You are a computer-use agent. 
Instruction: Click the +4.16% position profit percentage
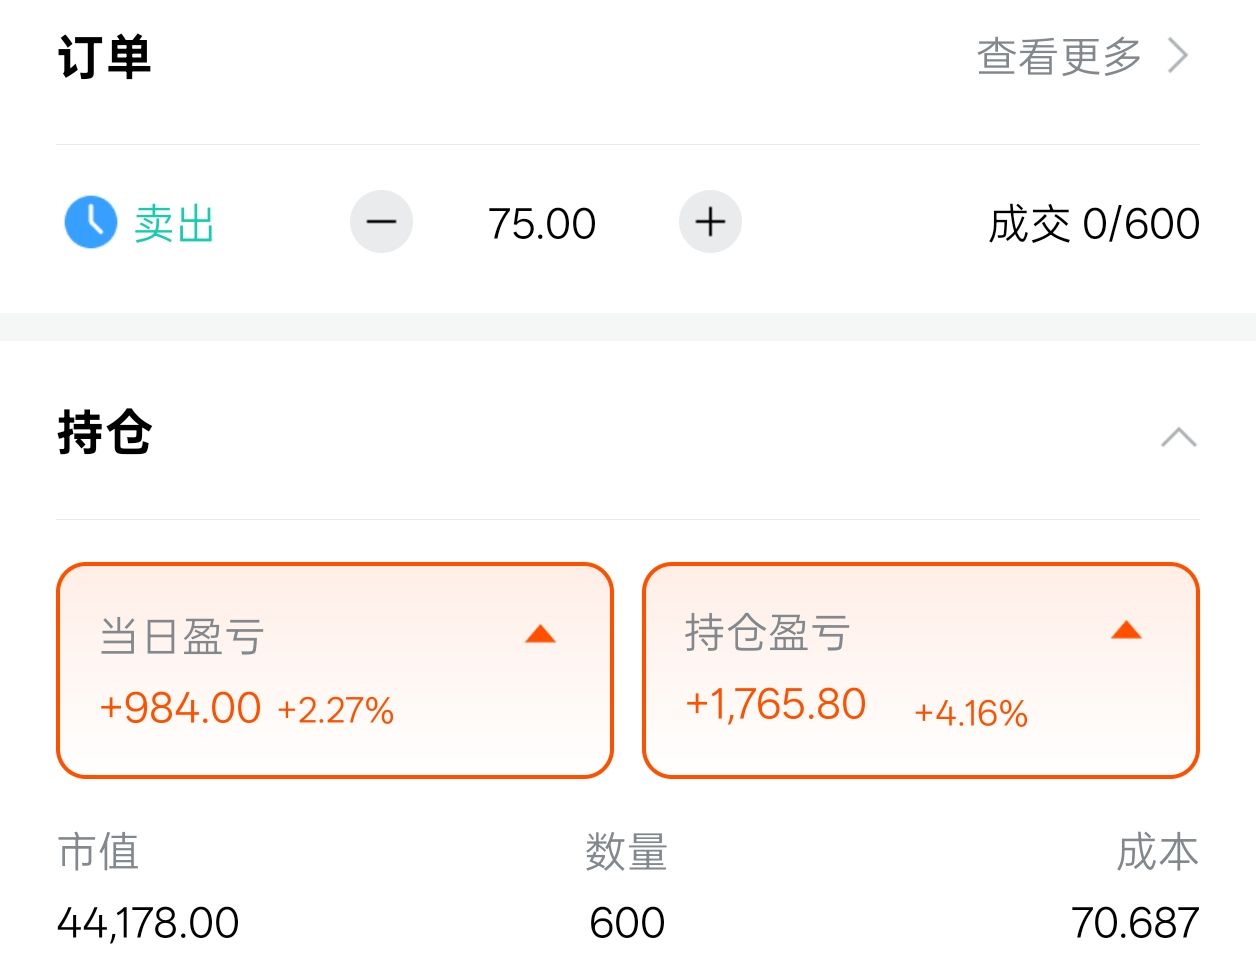970,713
